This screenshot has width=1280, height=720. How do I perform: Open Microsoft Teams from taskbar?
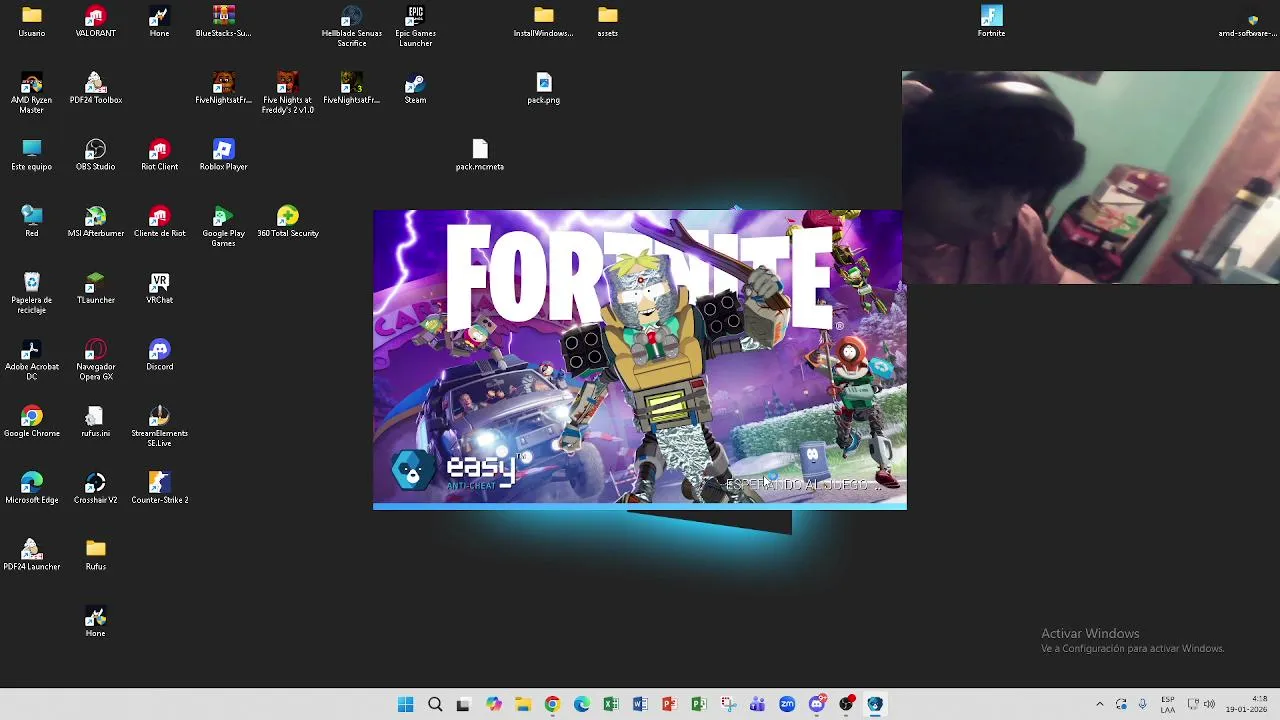(x=757, y=704)
